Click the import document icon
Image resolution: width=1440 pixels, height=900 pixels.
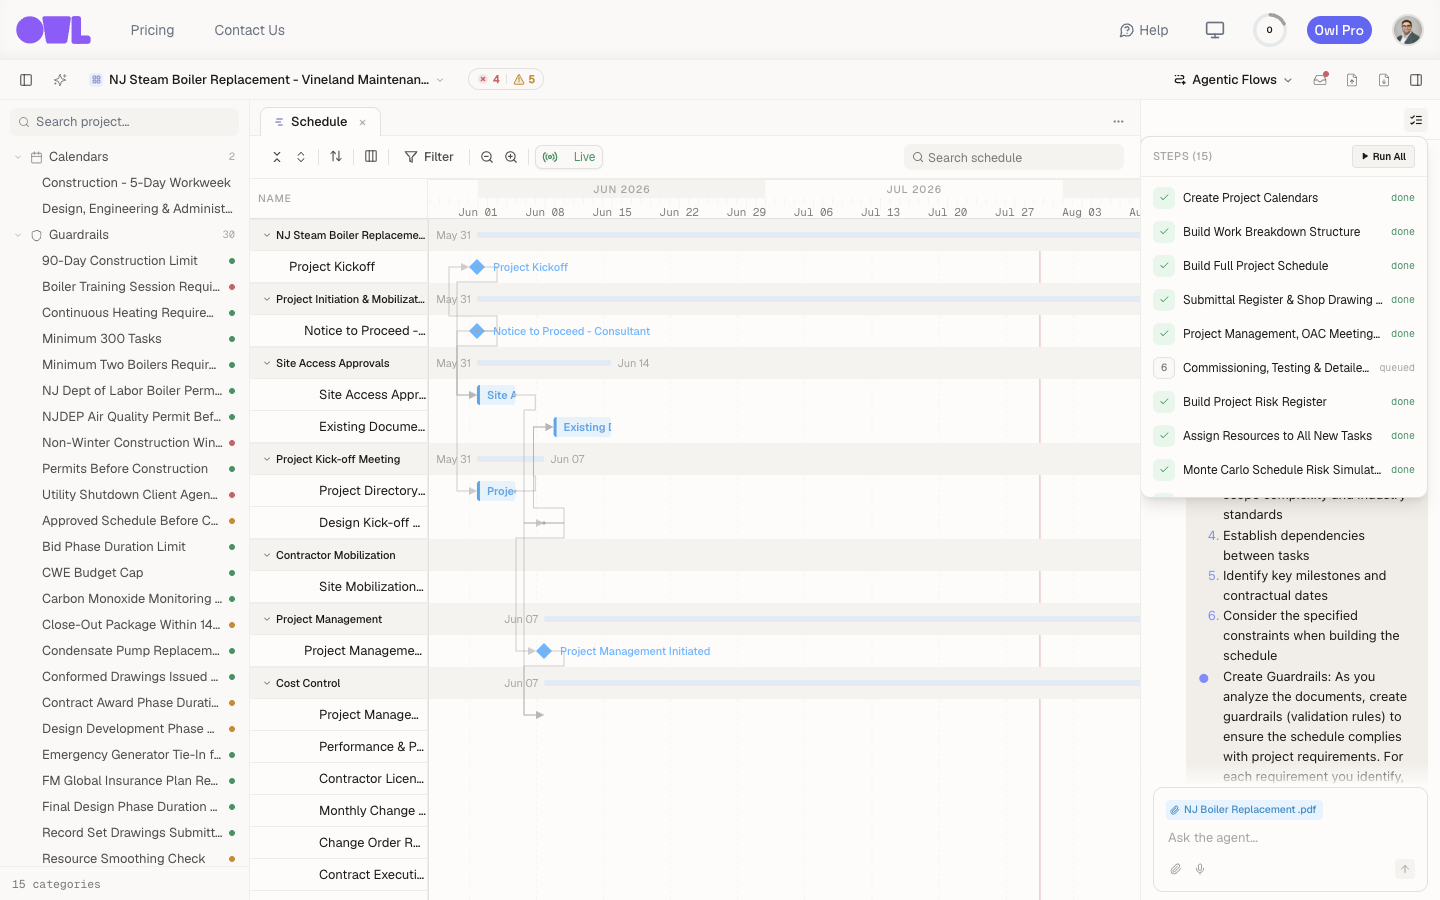(x=1352, y=80)
